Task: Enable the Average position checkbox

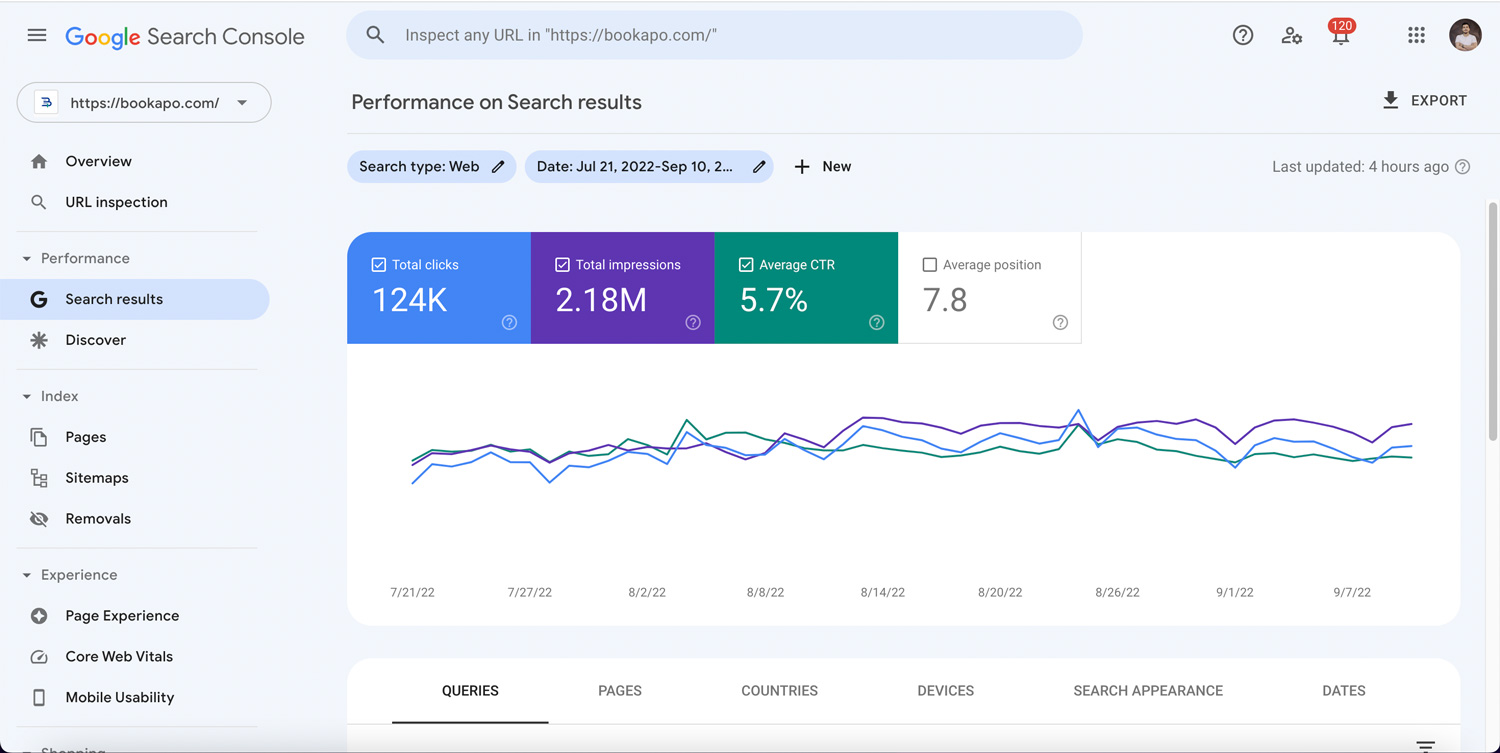Action: [930, 265]
